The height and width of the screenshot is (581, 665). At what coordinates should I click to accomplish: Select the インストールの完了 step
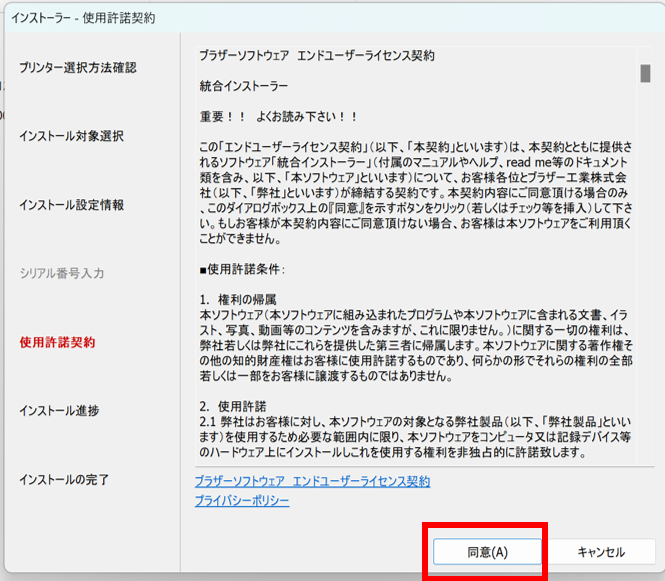point(64,480)
